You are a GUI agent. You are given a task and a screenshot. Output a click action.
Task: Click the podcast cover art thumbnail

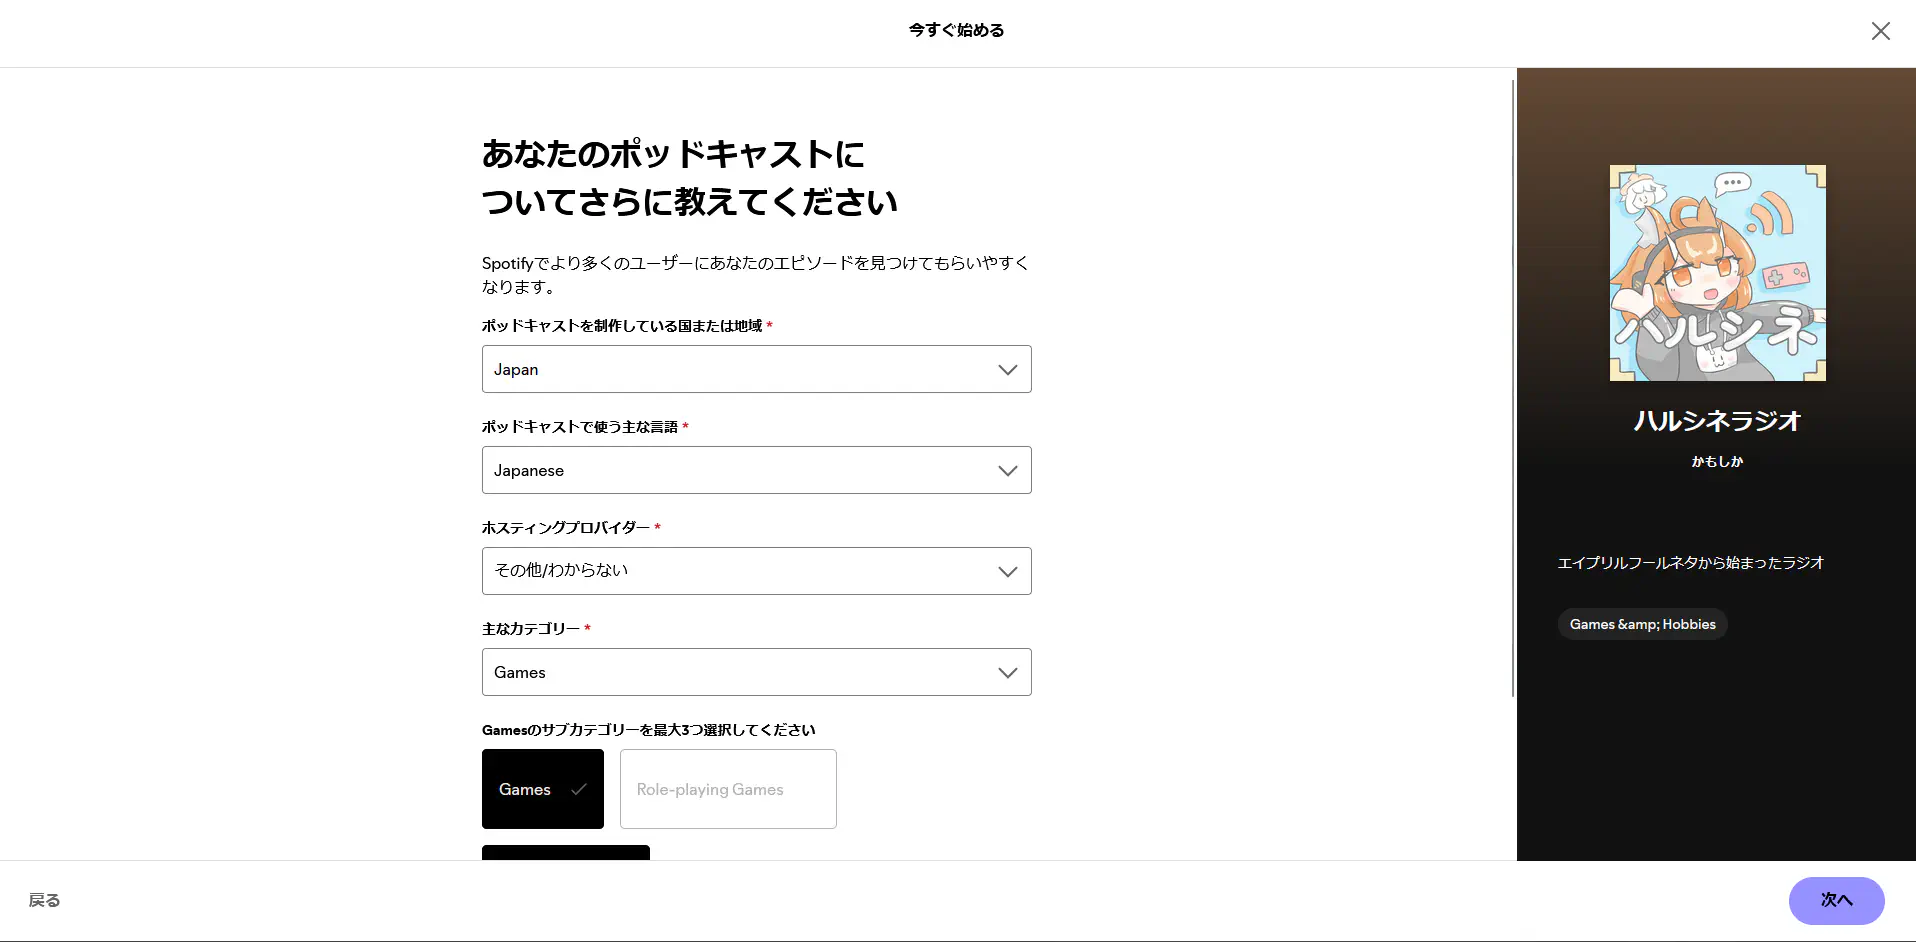(1717, 273)
